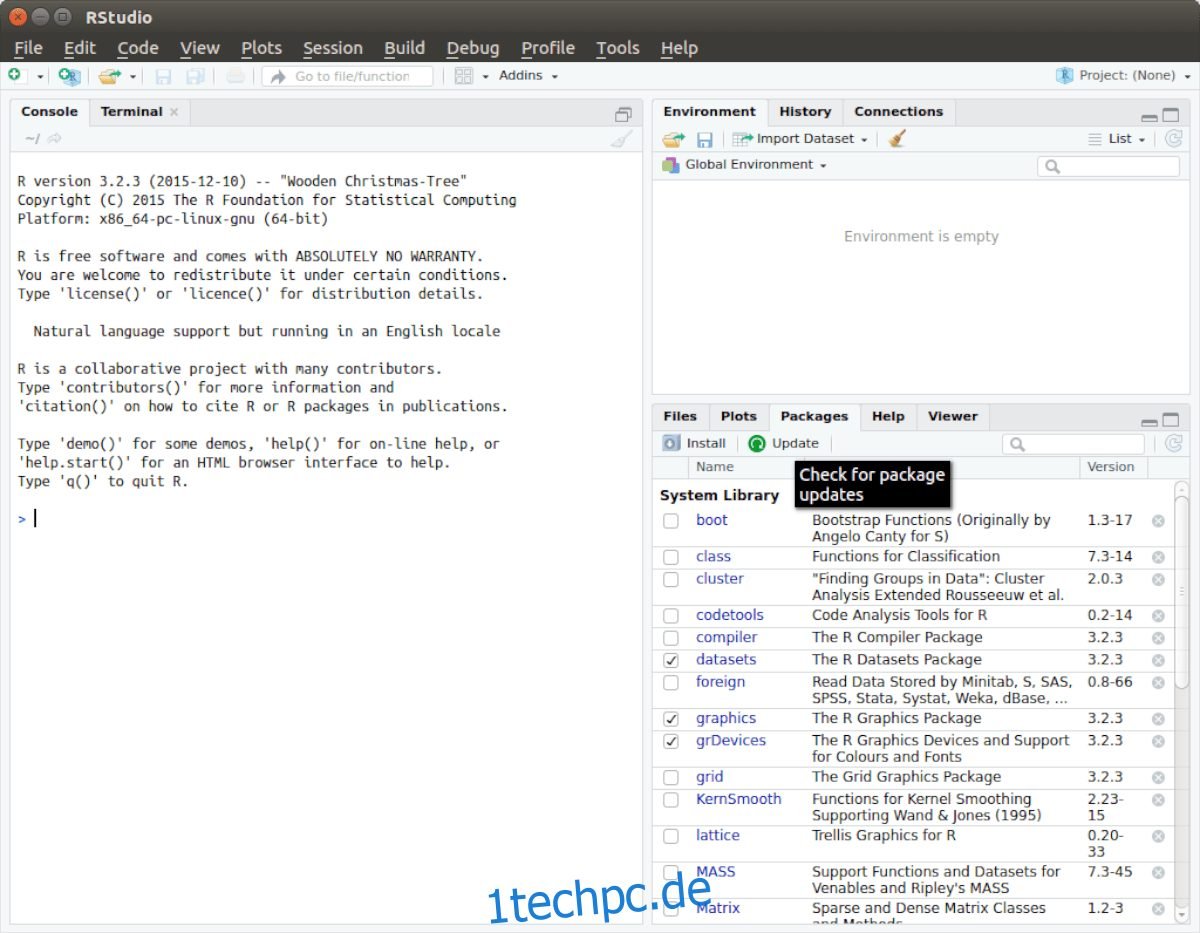The image size is (1200, 933).
Task: Click the Environment search field
Action: pos(1108,166)
